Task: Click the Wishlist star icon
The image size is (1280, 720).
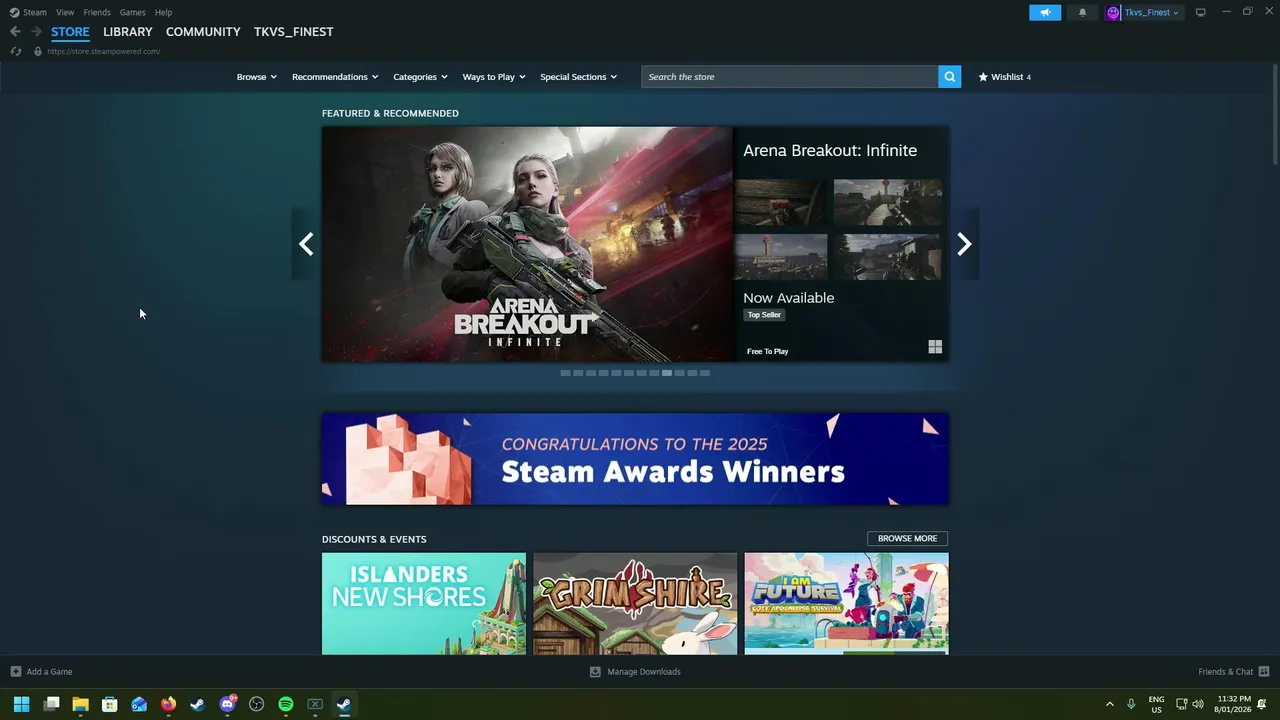Action: coord(983,76)
